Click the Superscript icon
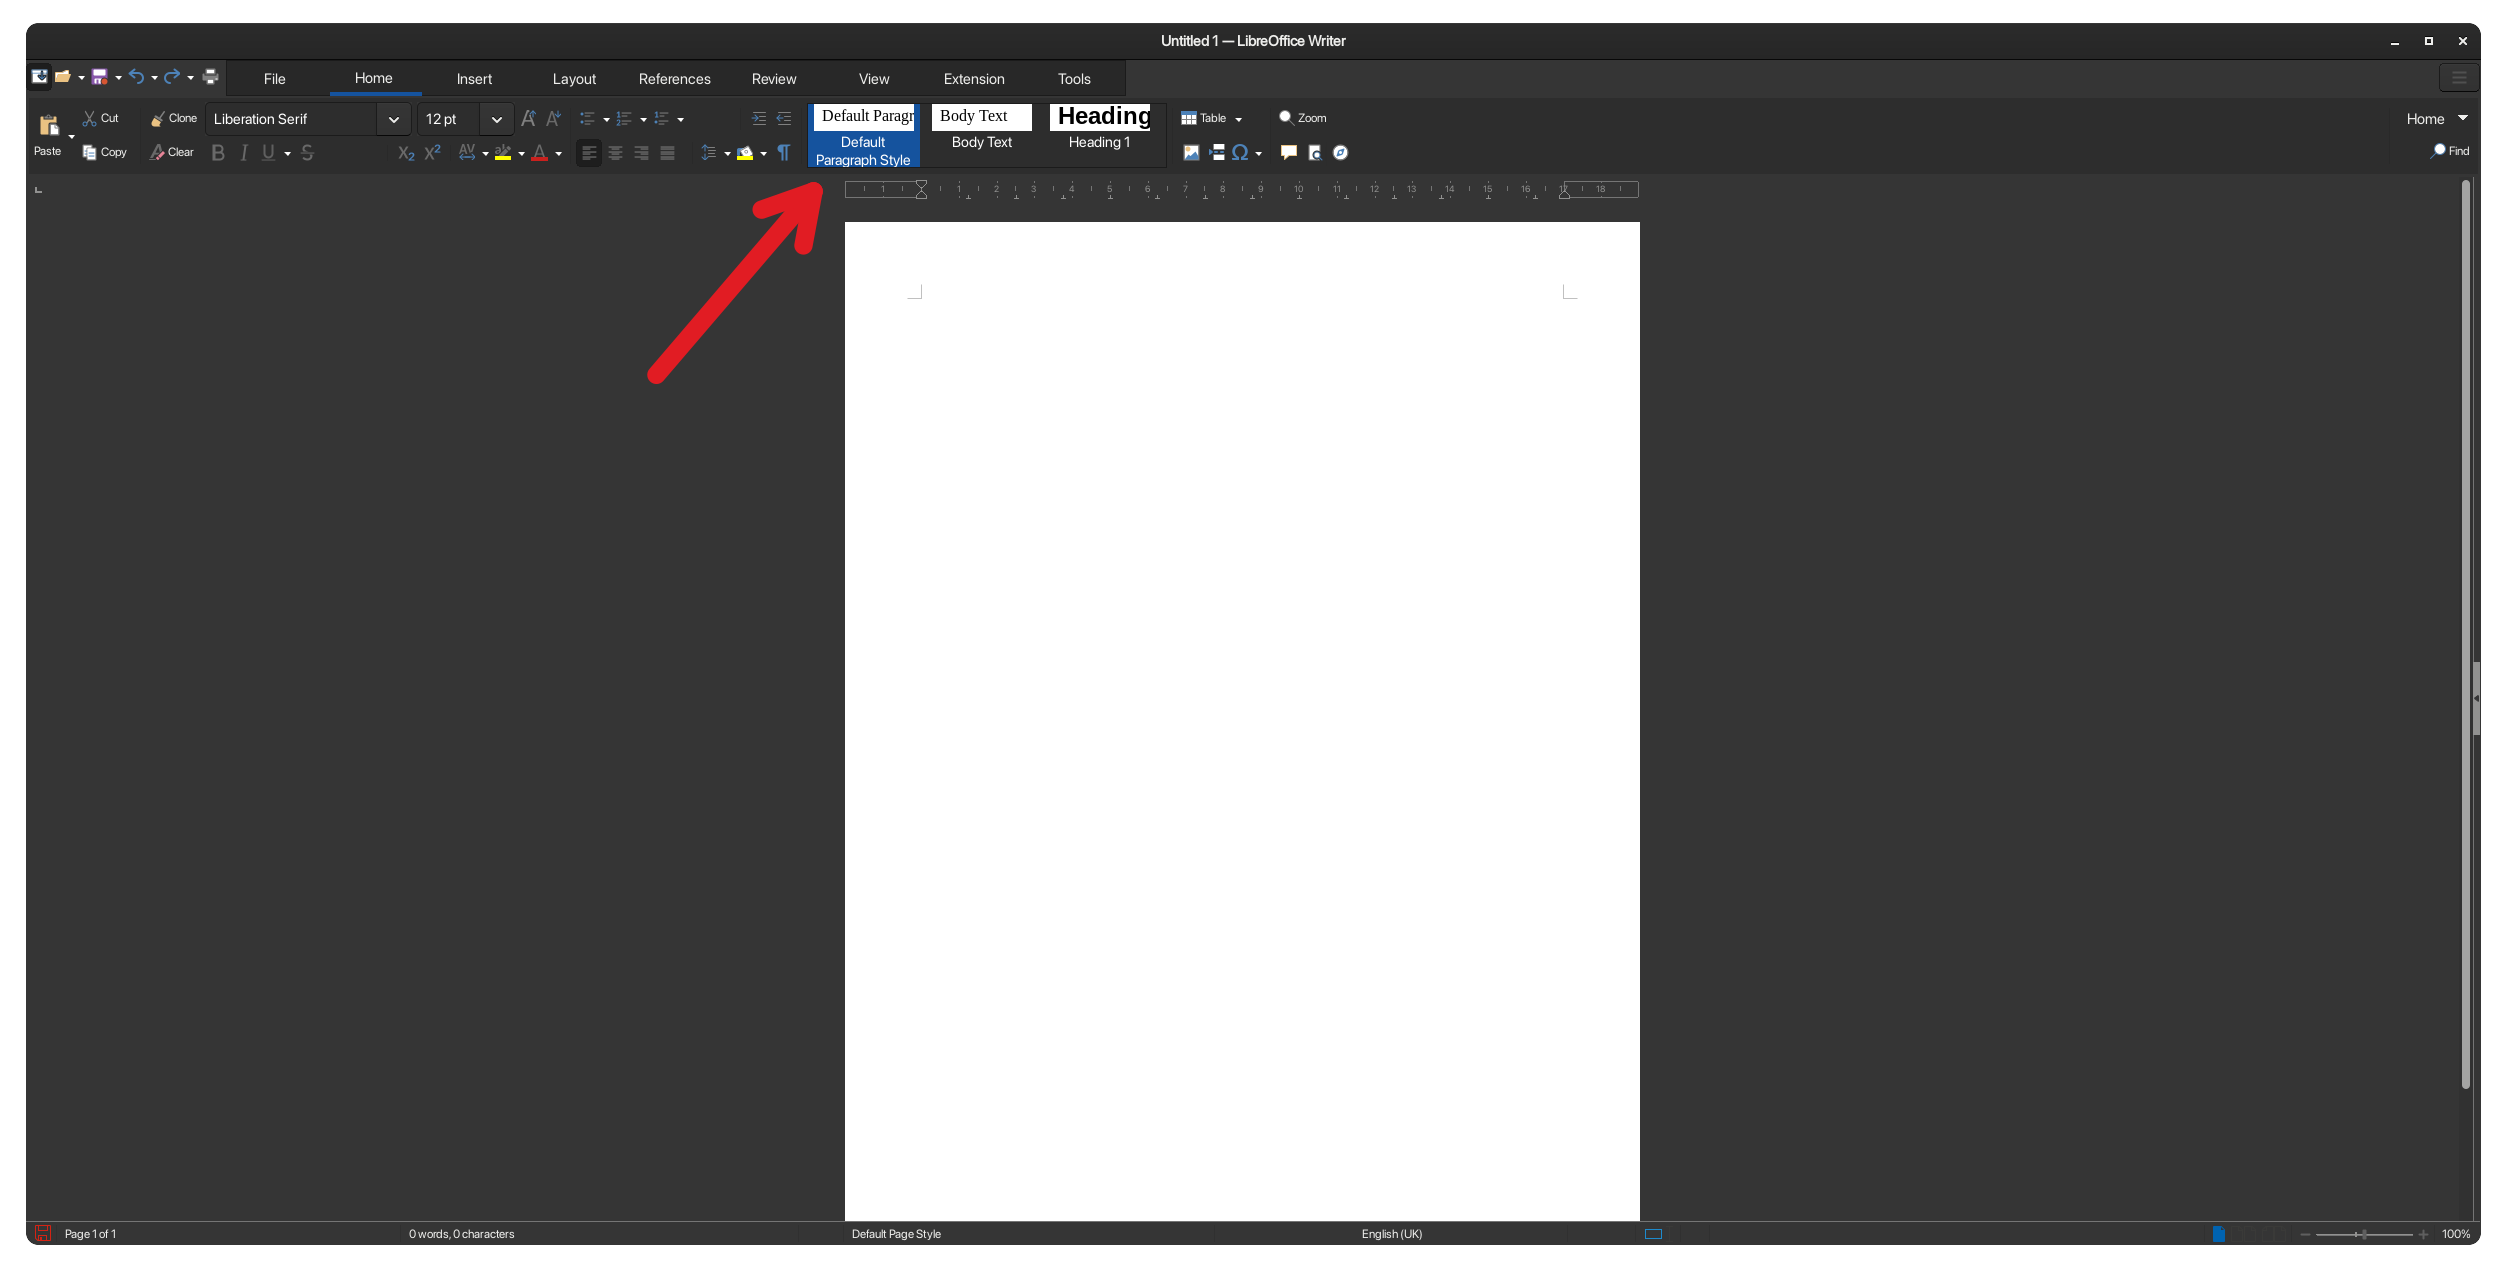Screen dimensions: 2507x1274 point(433,153)
